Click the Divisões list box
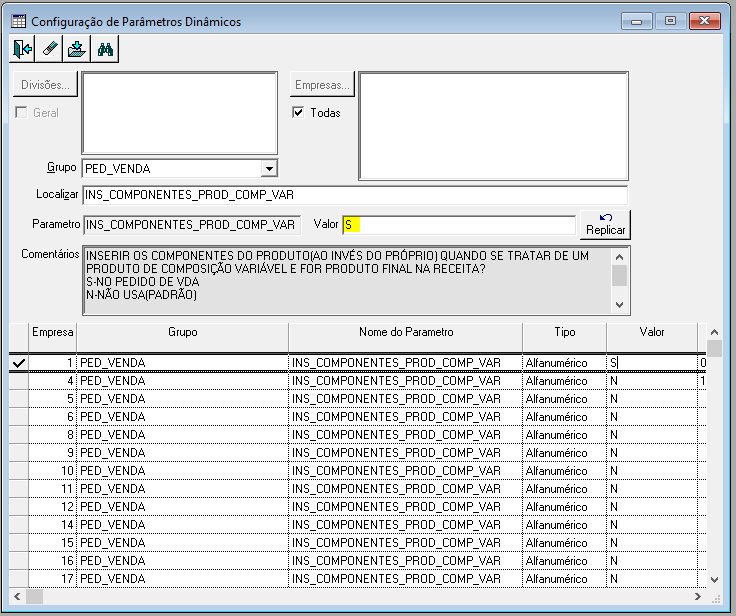The width and height of the screenshot is (736, 616). [180, 113]
